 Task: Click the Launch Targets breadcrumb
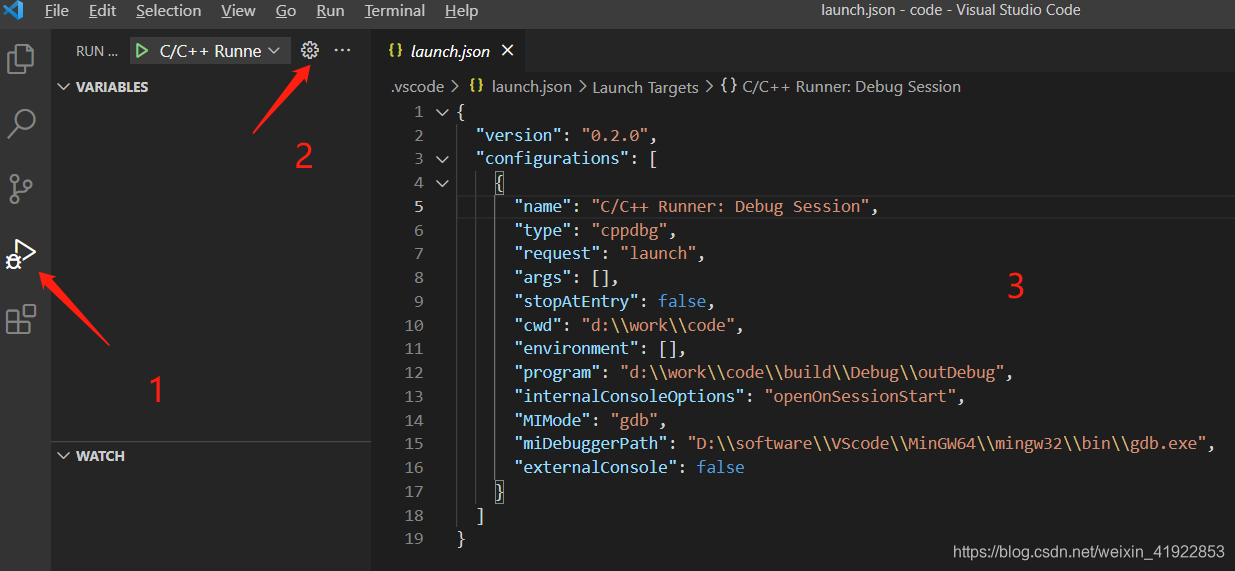(x=645, y=87)
